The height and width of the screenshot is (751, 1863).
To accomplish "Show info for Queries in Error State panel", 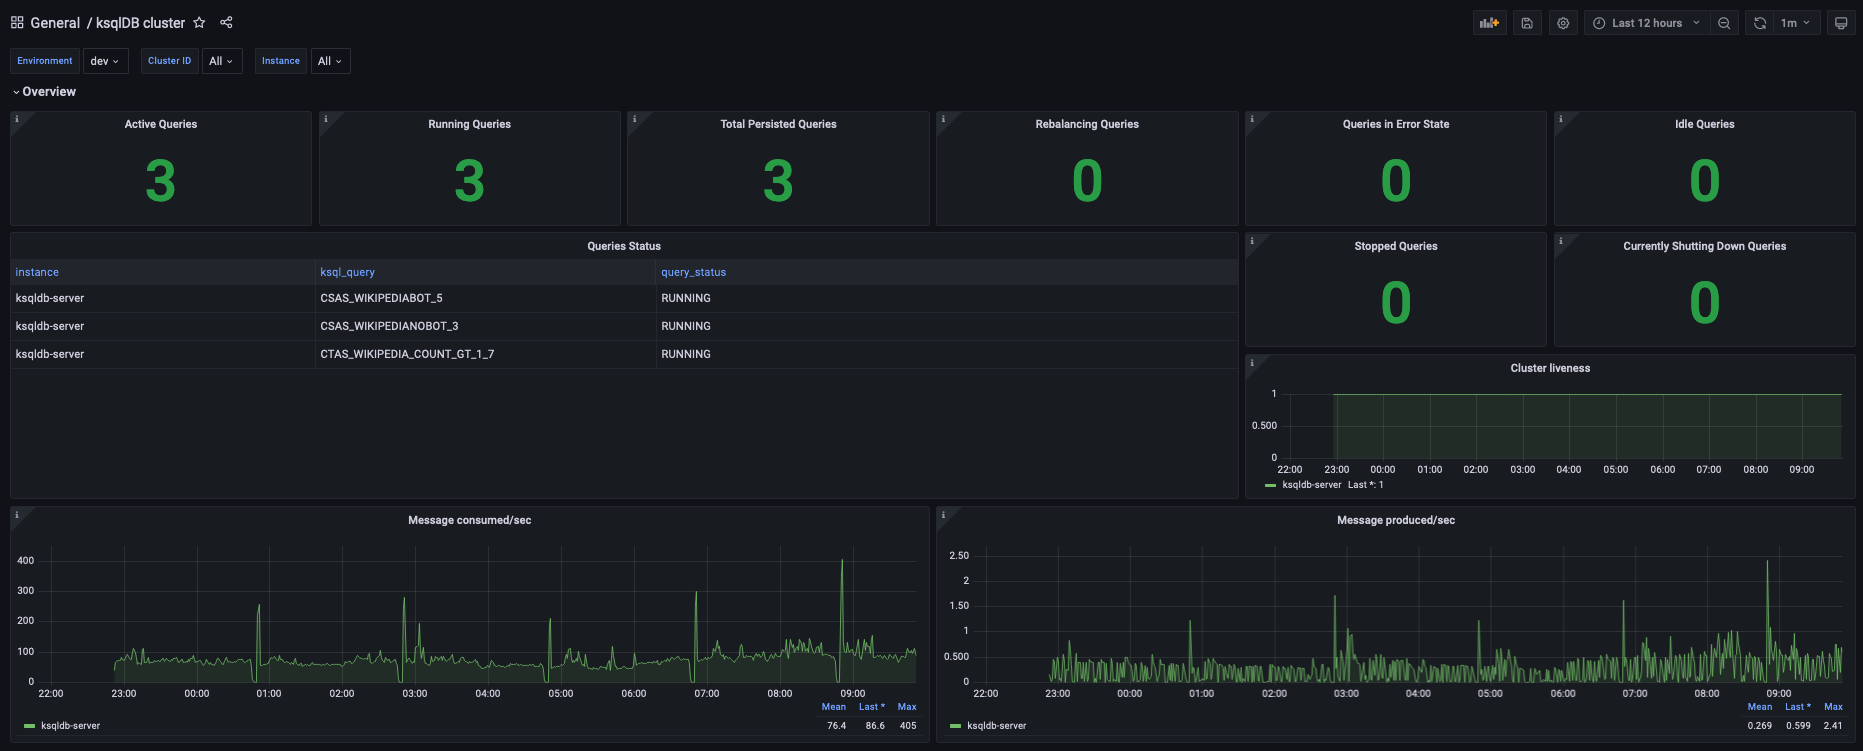I will tap(1252, 119).
